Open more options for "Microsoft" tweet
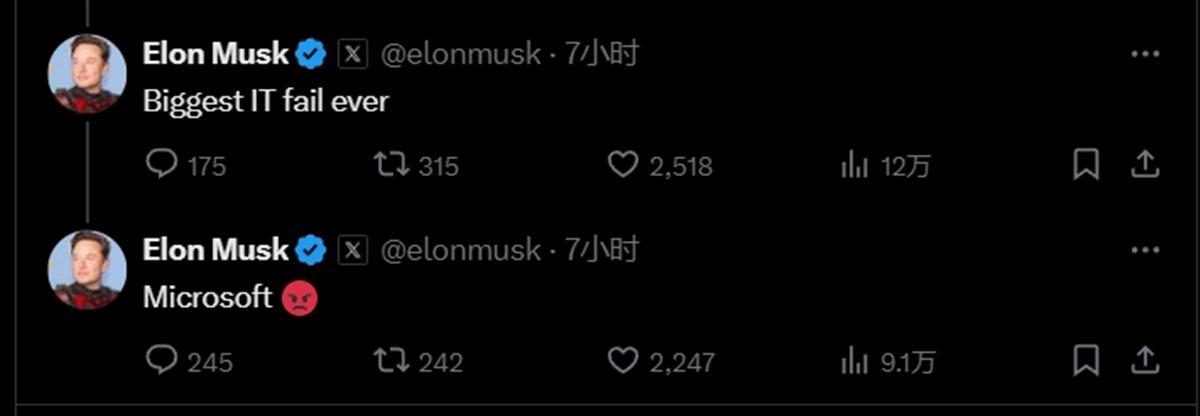The image size is (1200, 416). click(x=1145, y=249)
